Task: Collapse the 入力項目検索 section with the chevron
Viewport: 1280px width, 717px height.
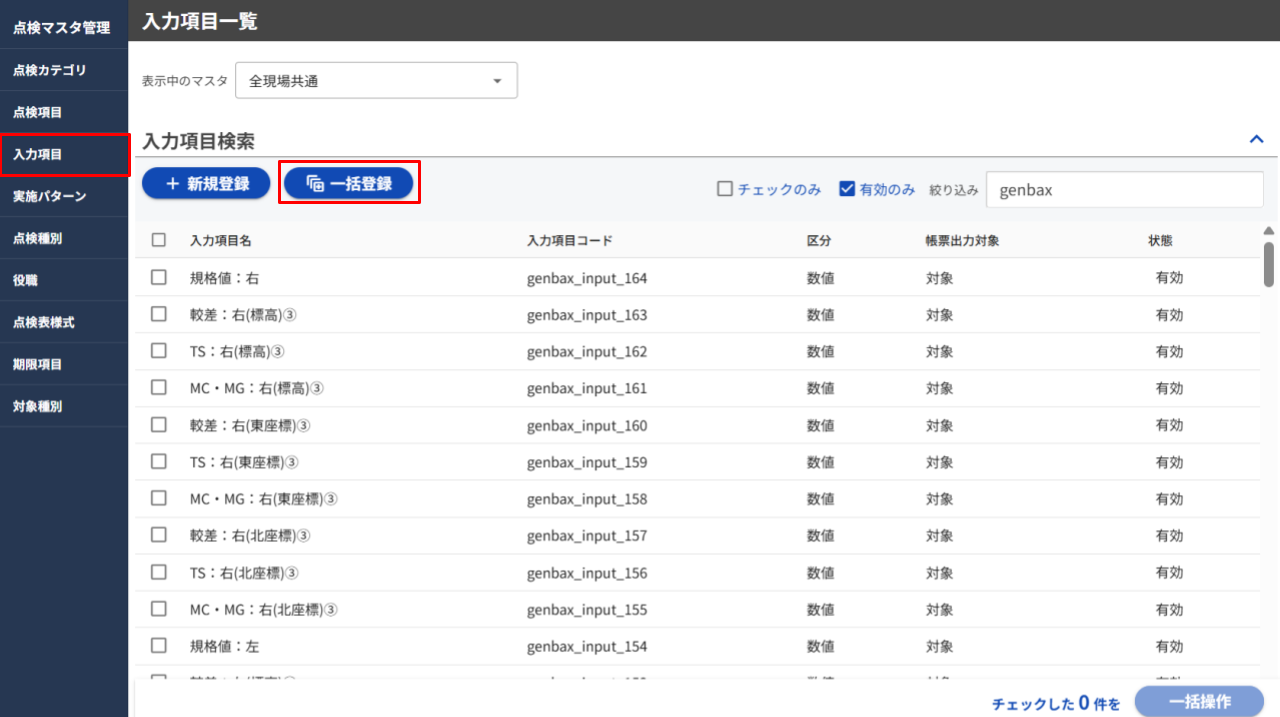Action: tap(1256, 139)
